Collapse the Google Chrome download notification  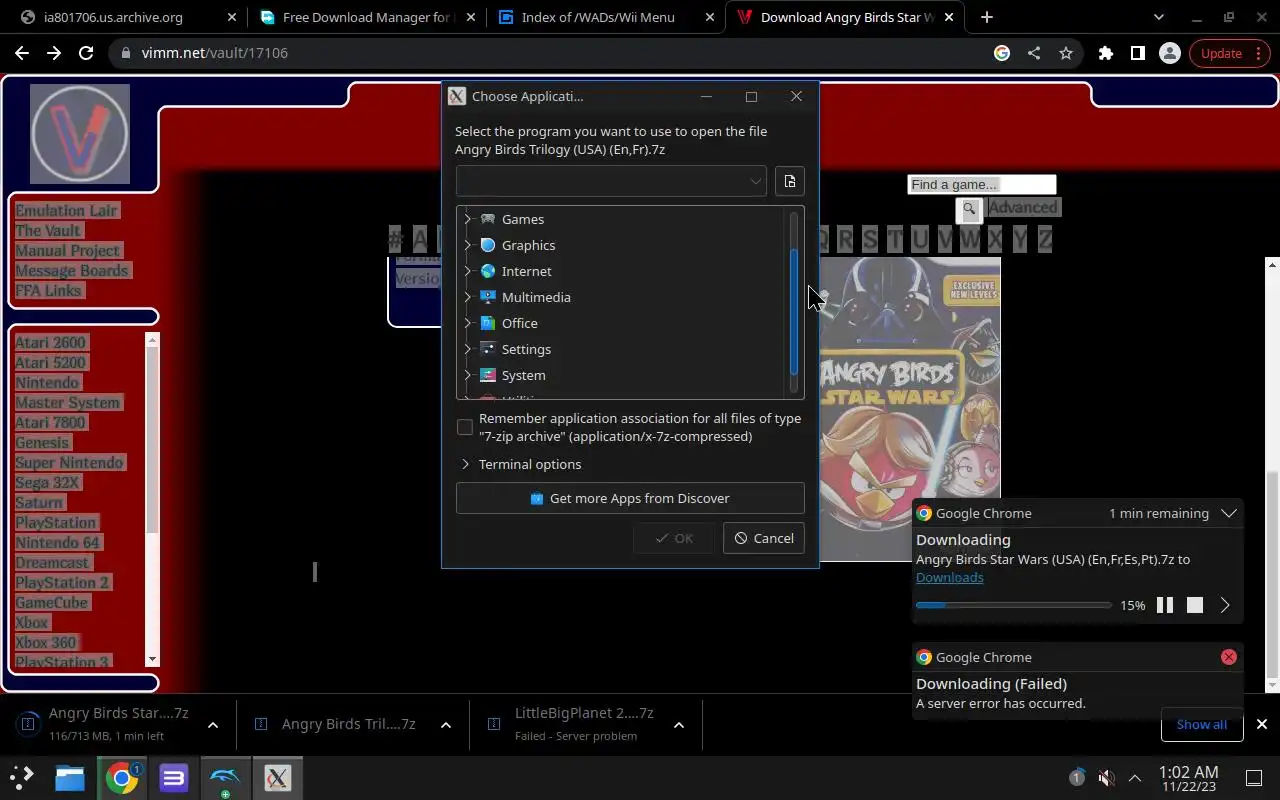1229,513
